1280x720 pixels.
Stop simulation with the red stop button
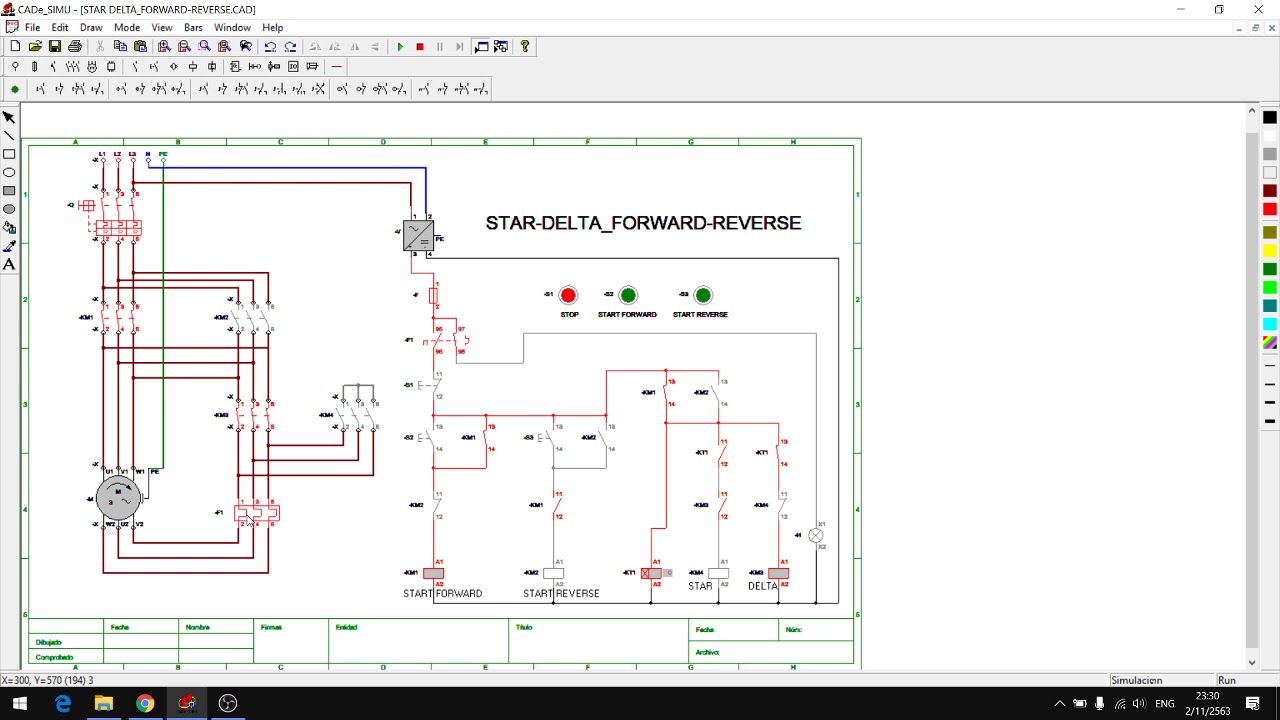(420, 47)
